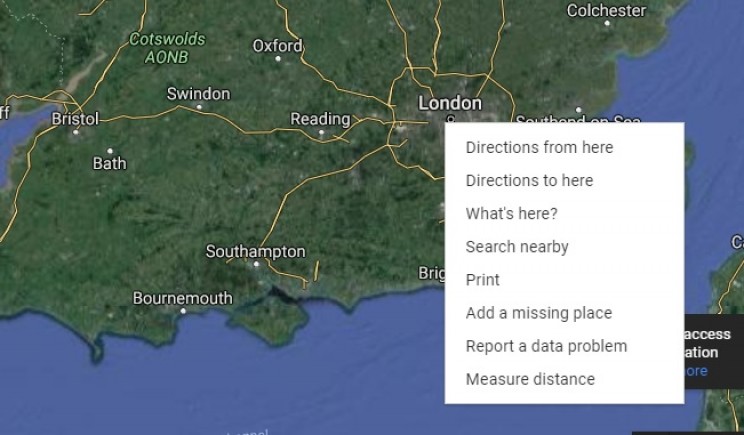Click 'Add a missing place' entry
Image resolution: width=744 pixels, height=435 pixels.
pyautogui.click(x=538, y=313)
